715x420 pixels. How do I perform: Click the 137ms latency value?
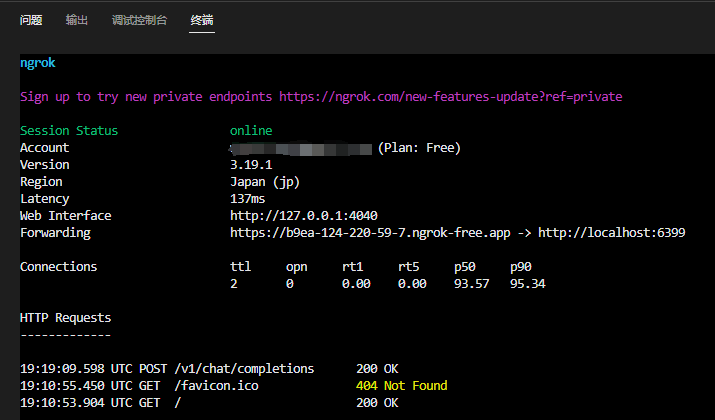point(248,199)
